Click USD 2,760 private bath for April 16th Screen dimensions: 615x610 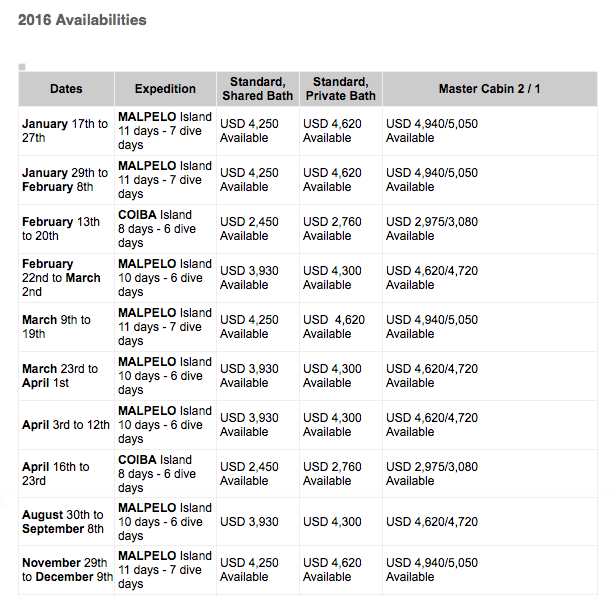click(332, 467)
